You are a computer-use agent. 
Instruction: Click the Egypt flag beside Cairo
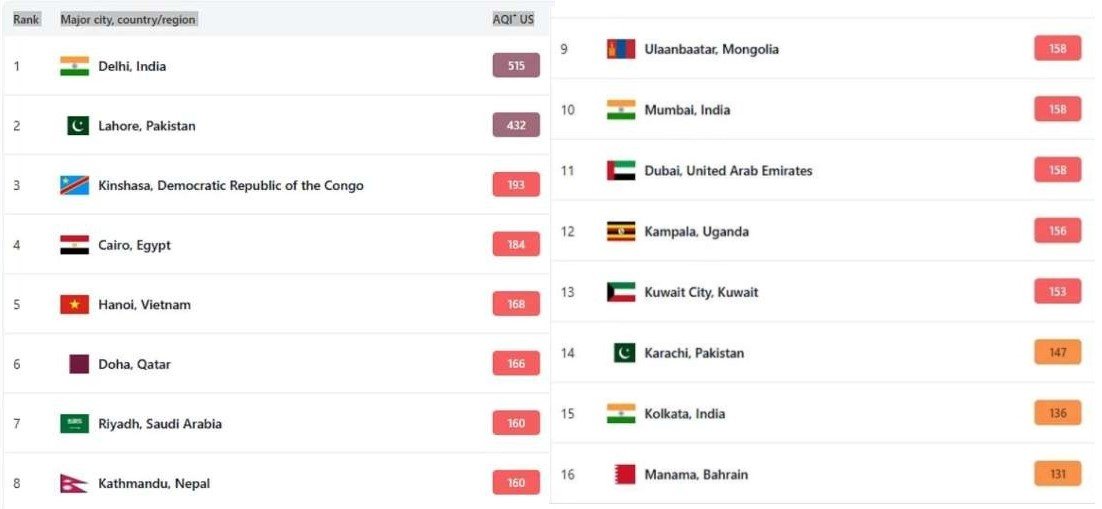pyautogui.click(x=74, y=245)
